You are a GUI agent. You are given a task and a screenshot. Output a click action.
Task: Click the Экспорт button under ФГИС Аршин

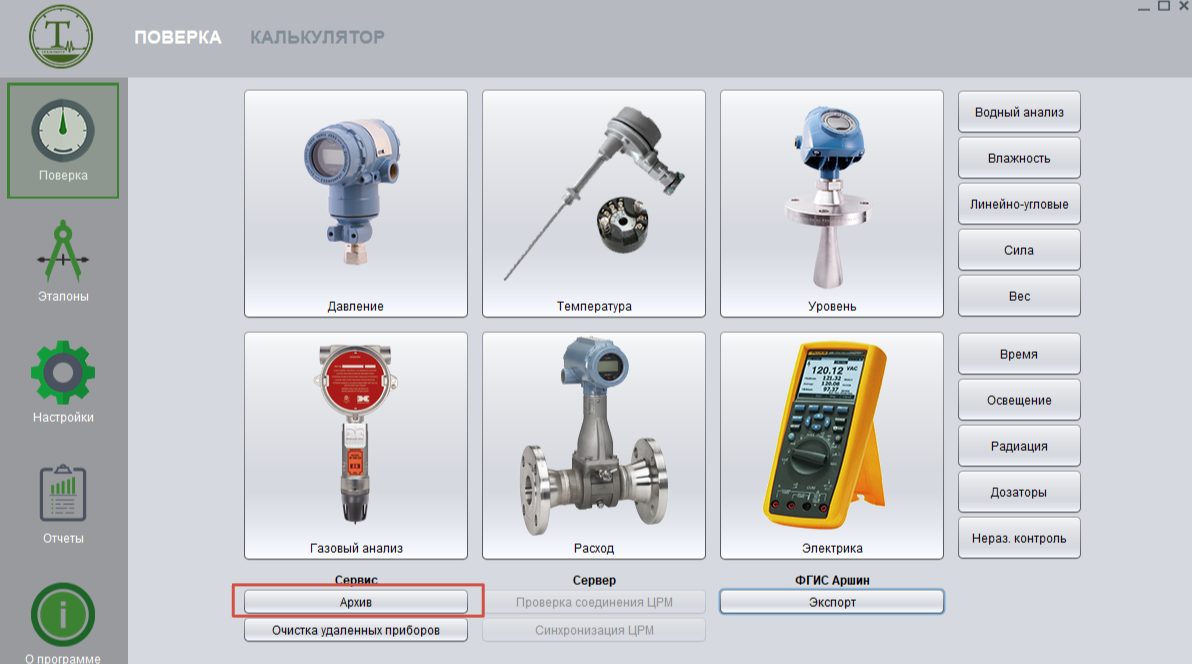pyautogui.click(x=832, y=602)
